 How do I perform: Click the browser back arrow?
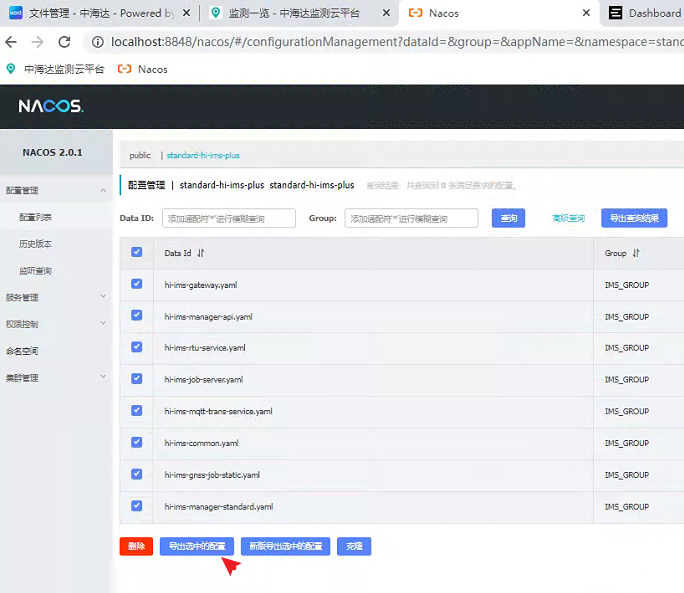tap(12, 42)
